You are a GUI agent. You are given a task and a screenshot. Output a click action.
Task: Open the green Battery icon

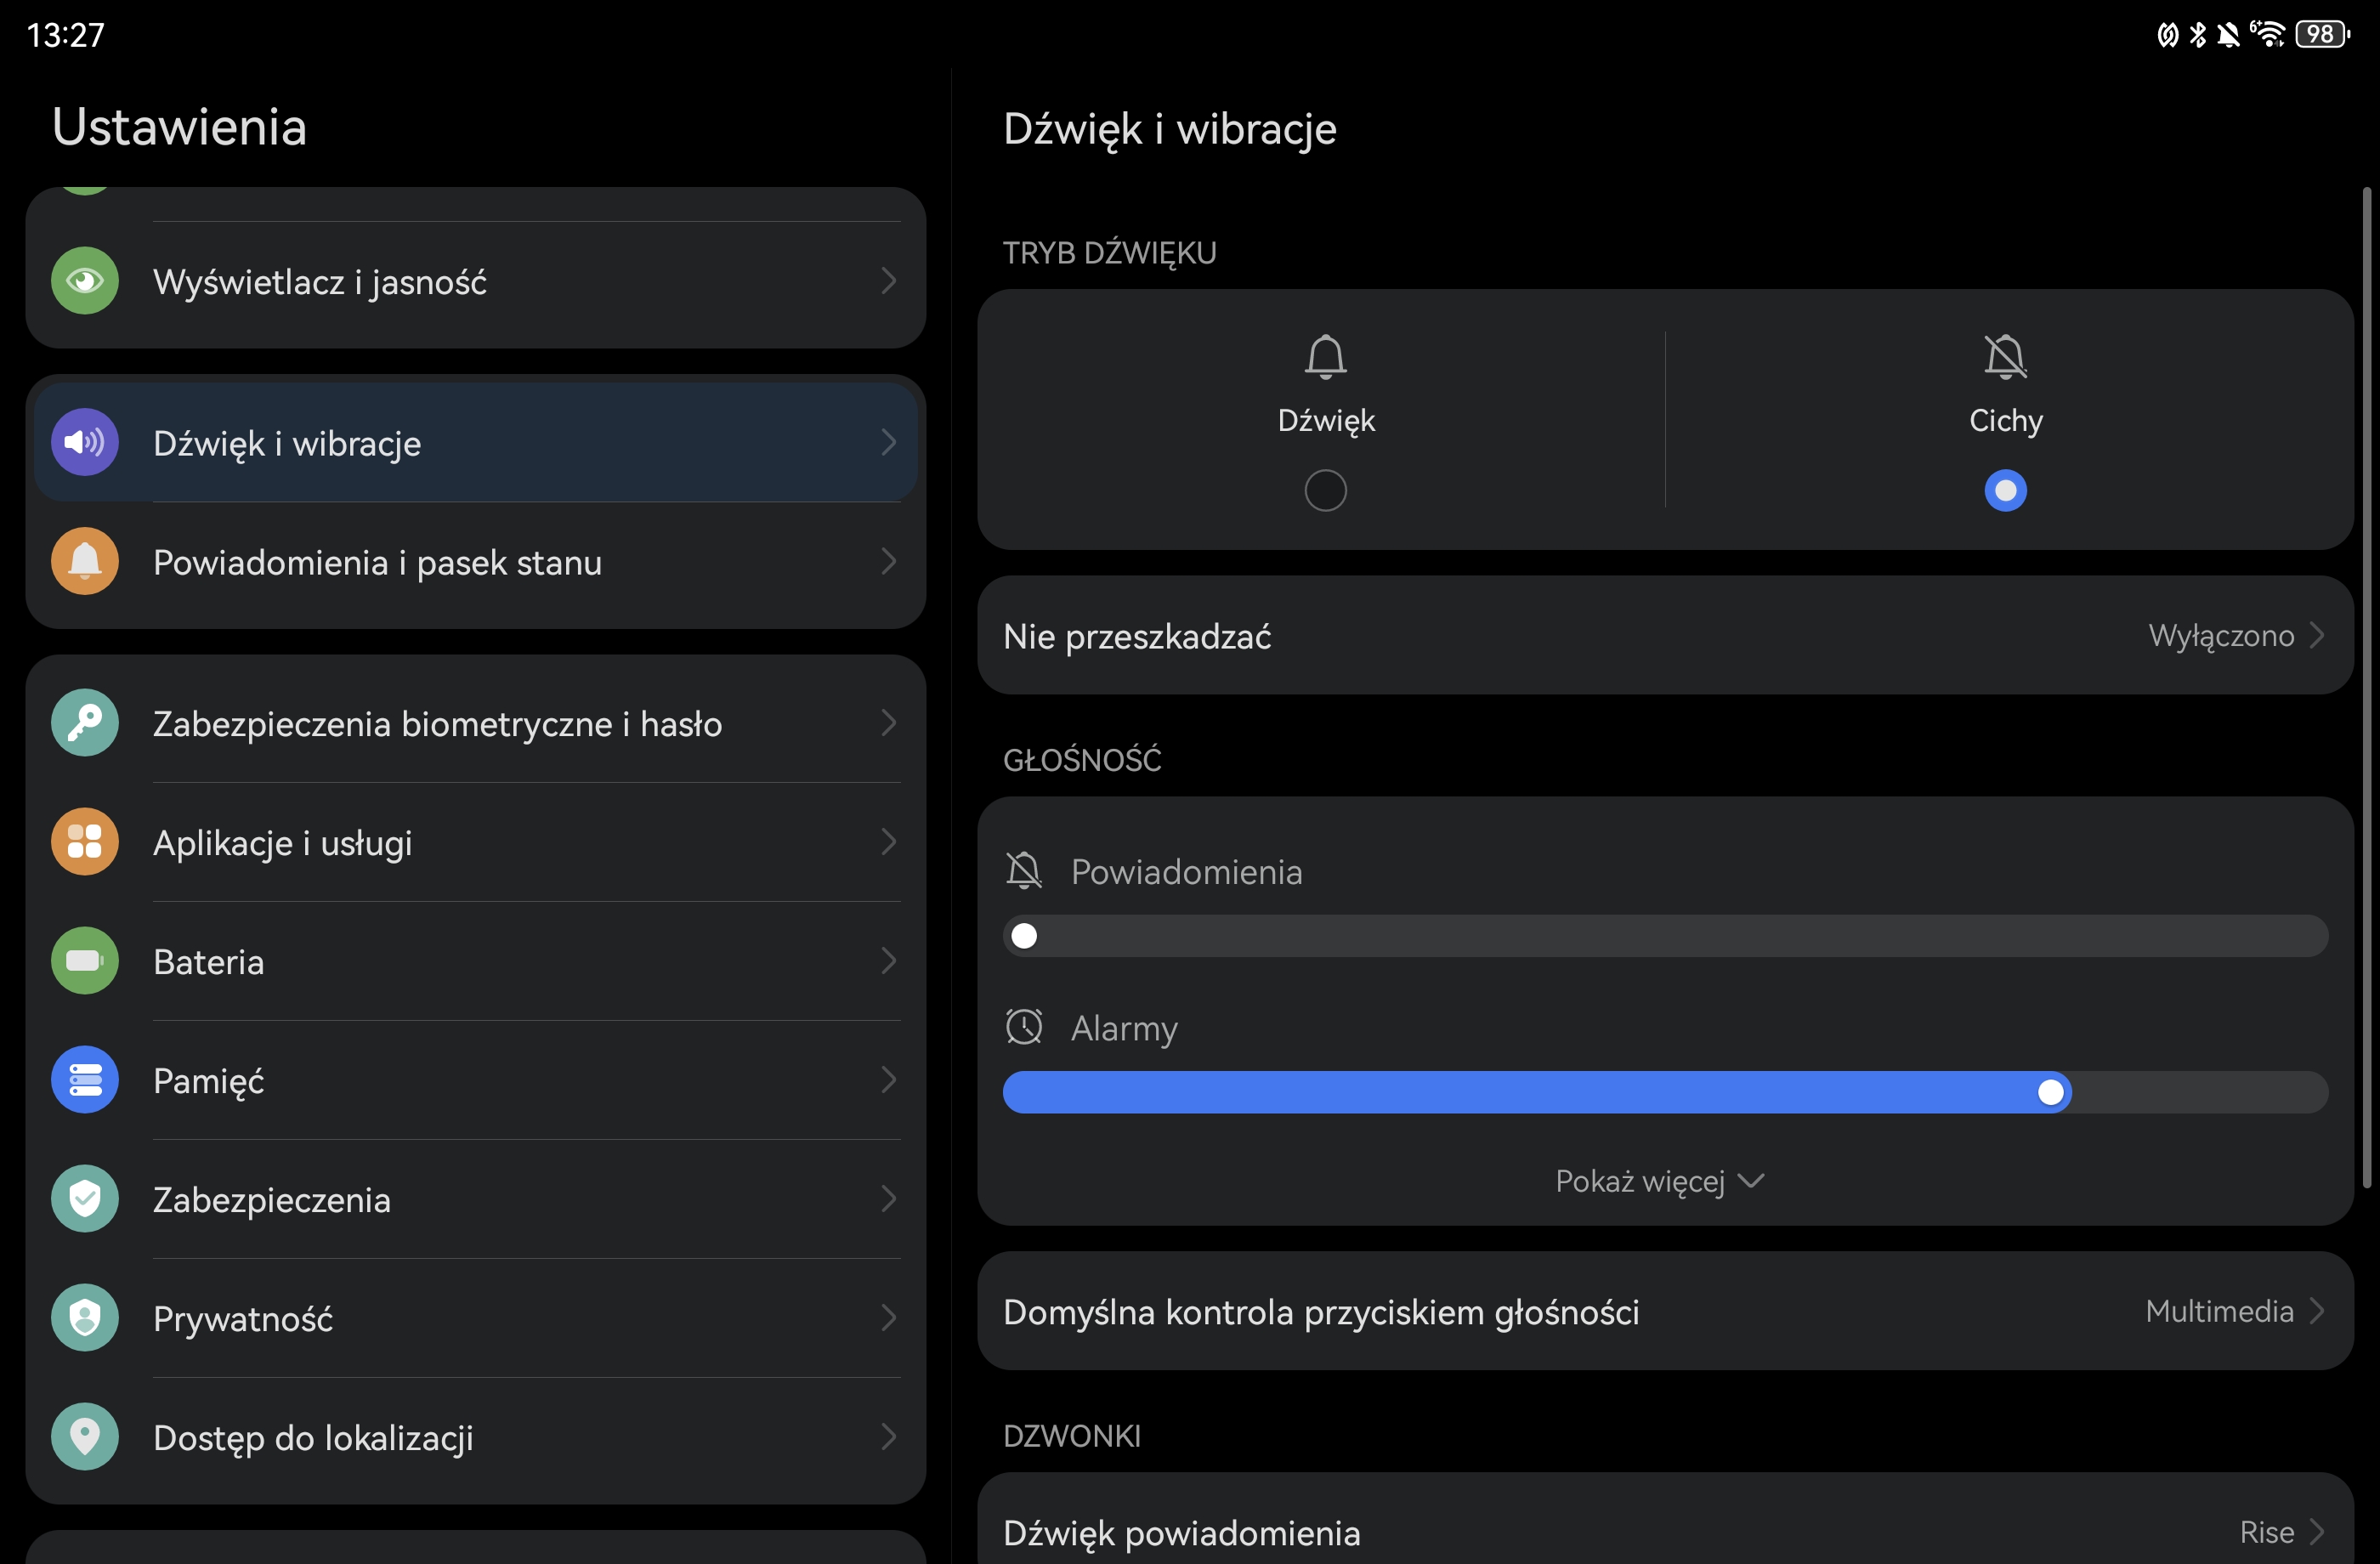pyautogui.click(x=85, y=960)
